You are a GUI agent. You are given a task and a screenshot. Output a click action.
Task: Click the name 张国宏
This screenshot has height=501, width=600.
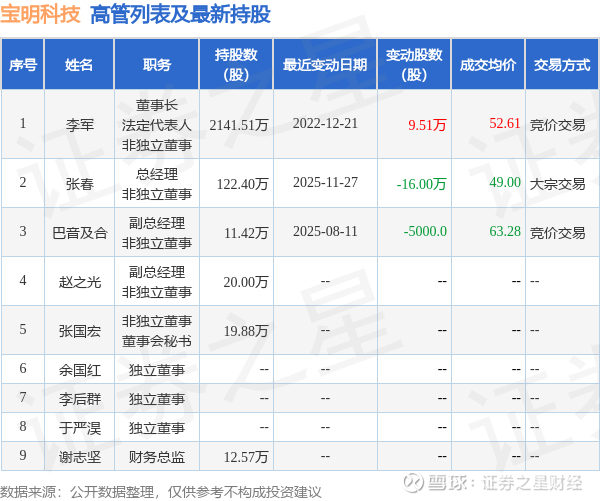80,331
